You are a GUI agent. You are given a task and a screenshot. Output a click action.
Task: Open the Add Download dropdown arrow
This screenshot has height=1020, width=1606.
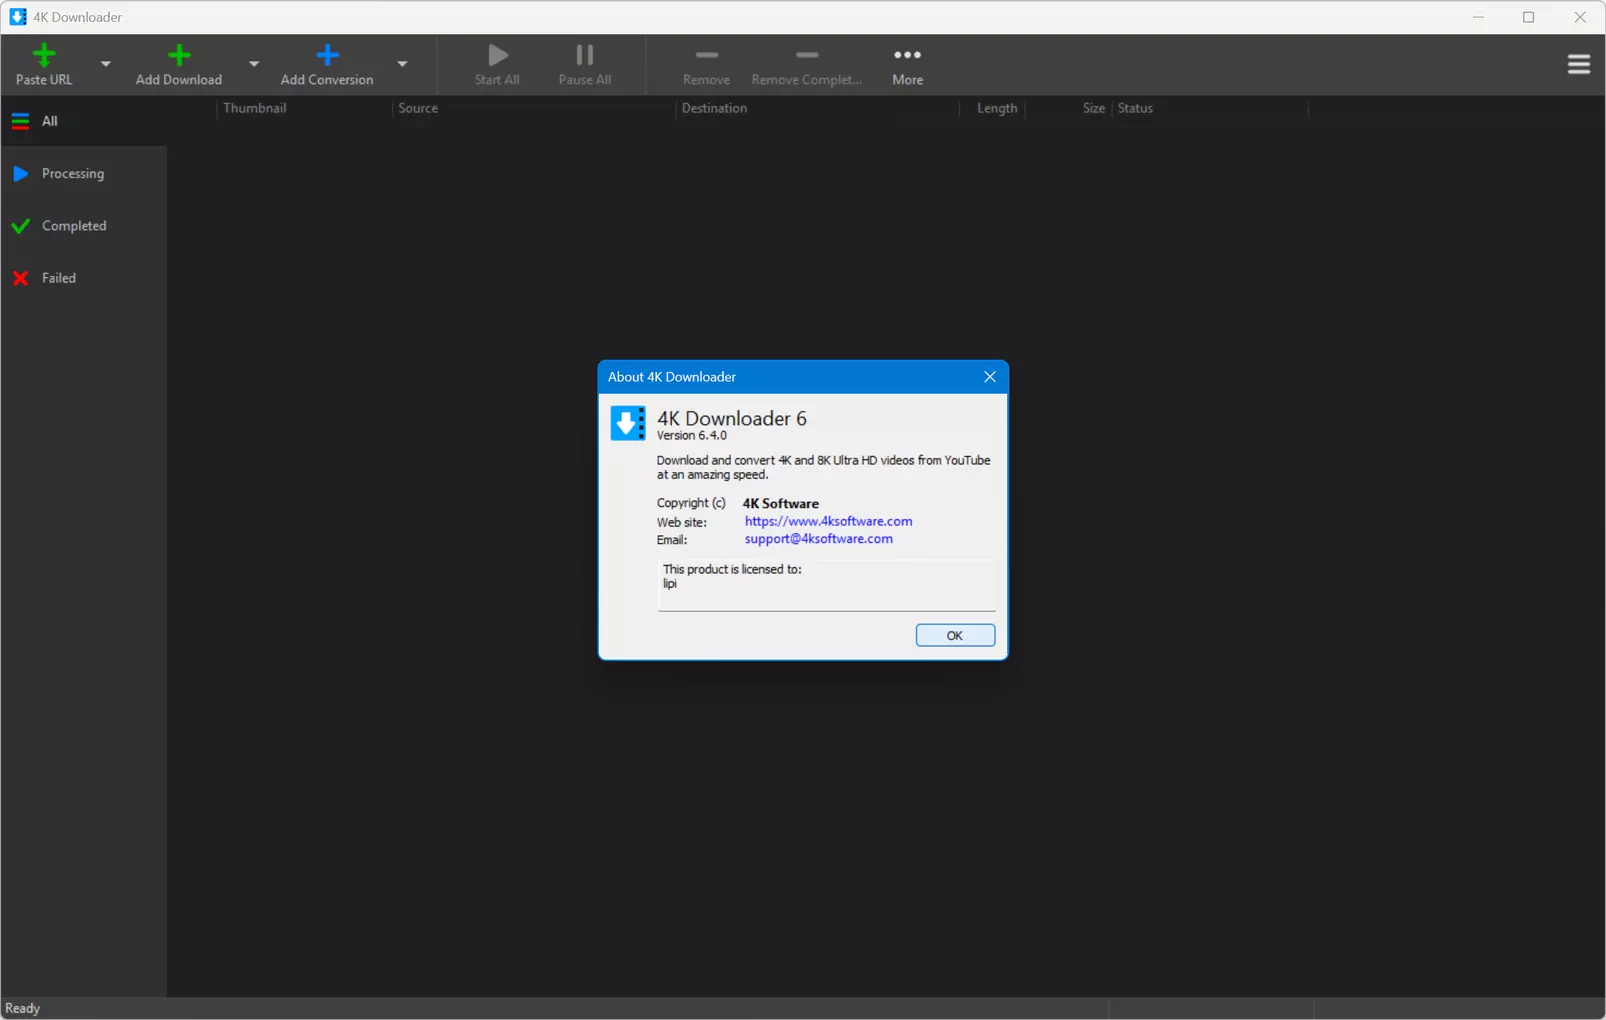[x=254, y=64]
